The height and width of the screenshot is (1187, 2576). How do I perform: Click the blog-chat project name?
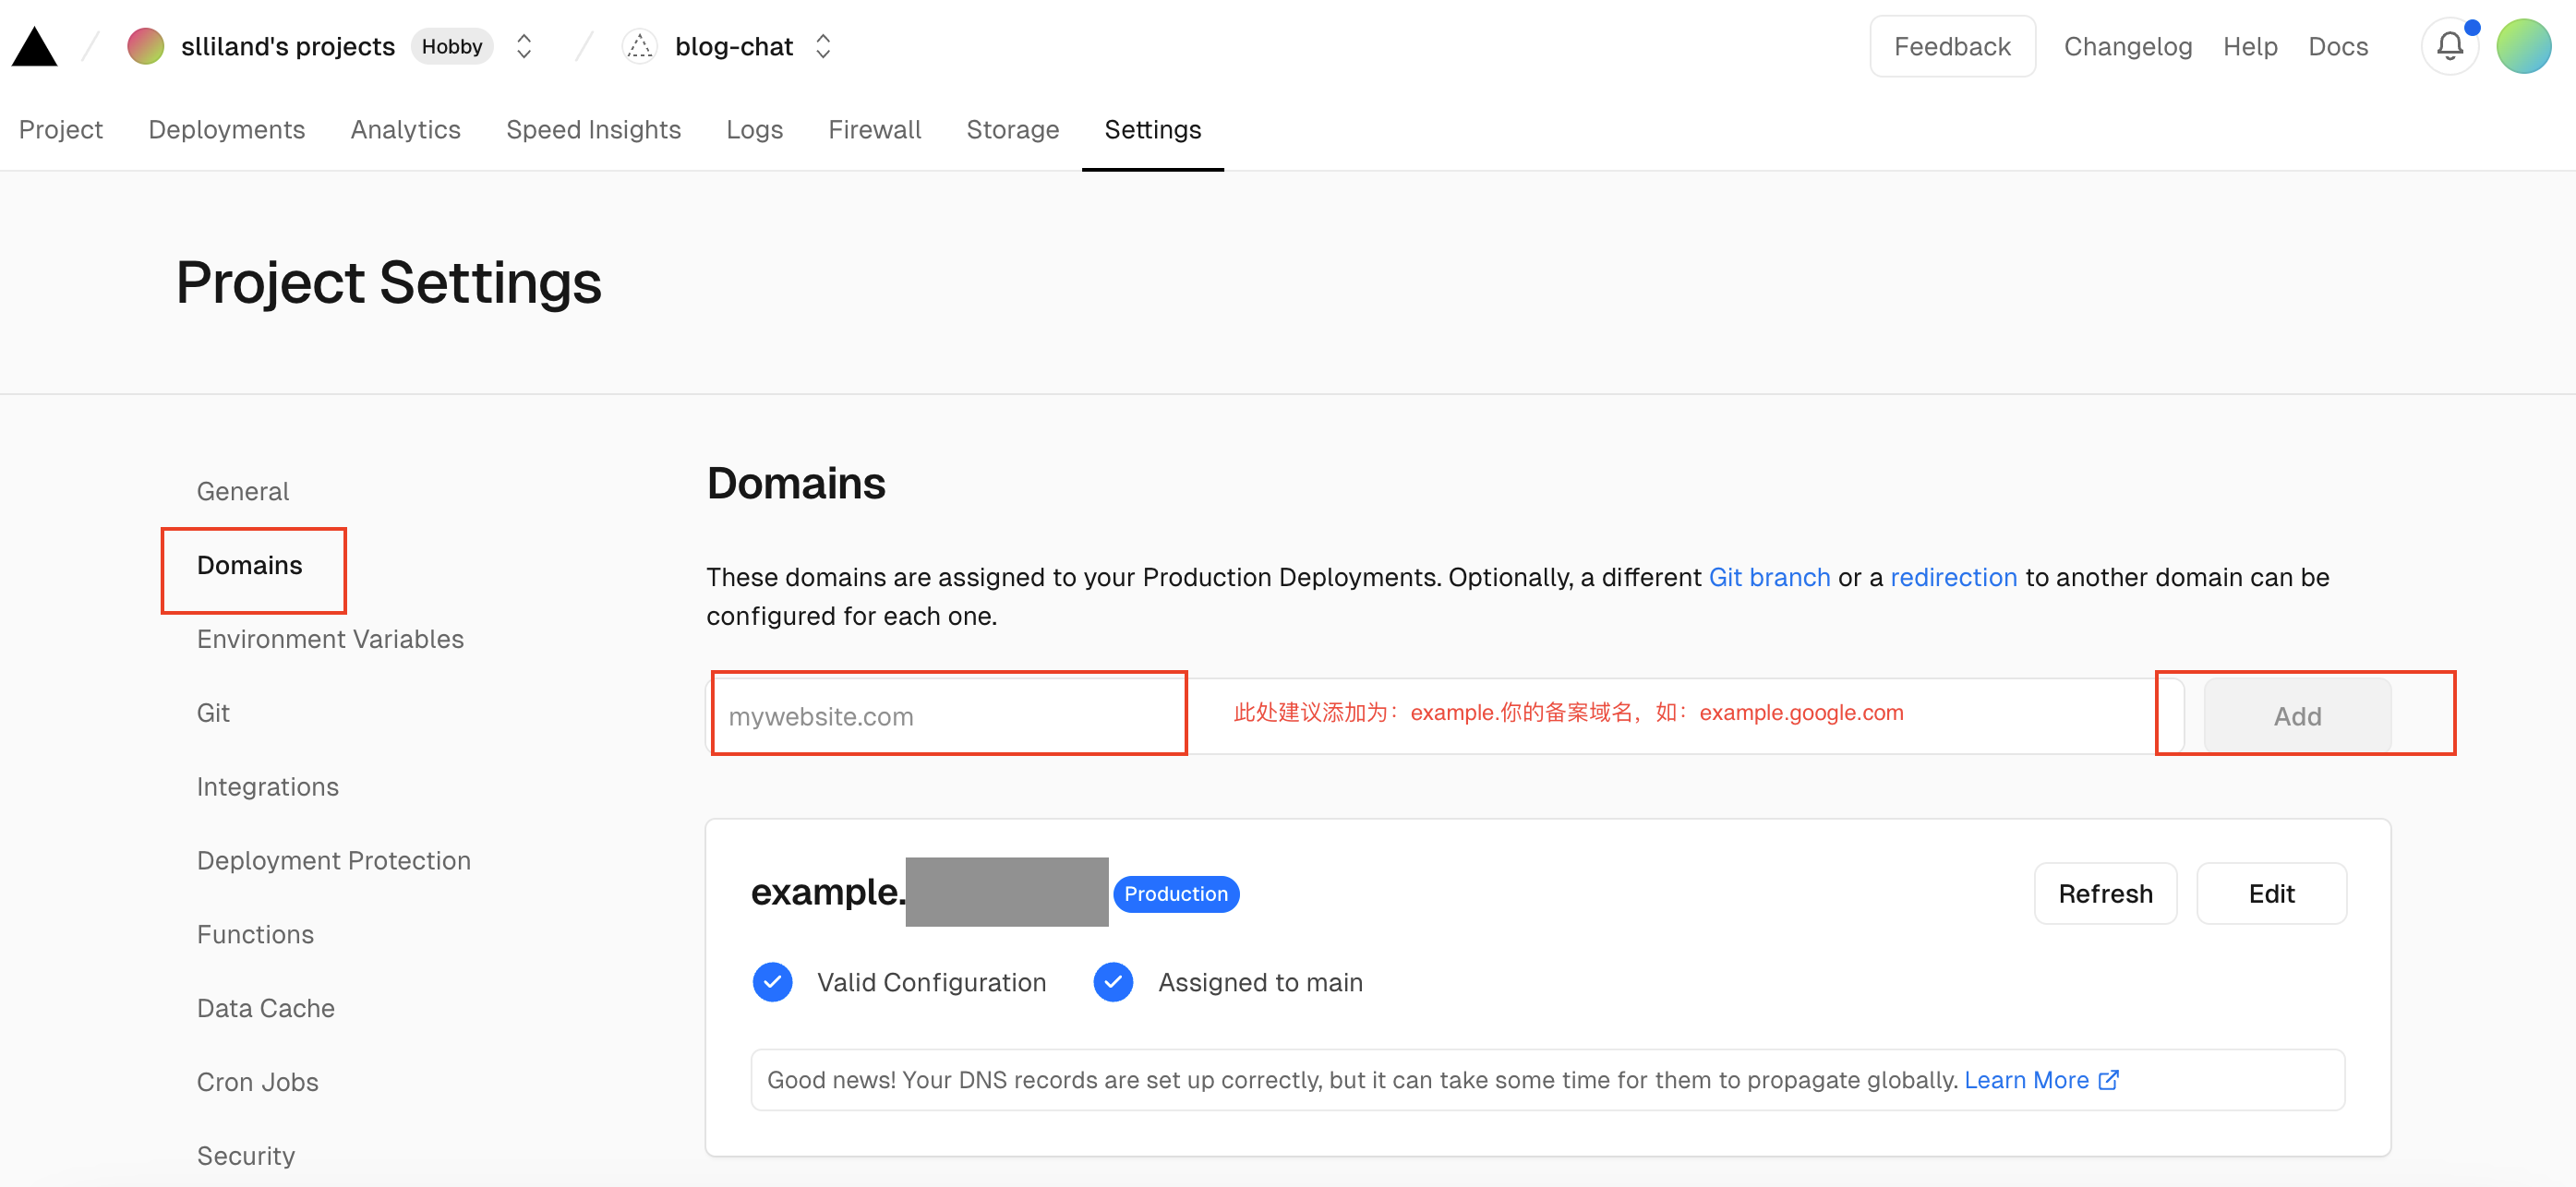click(x=734, y=46)
